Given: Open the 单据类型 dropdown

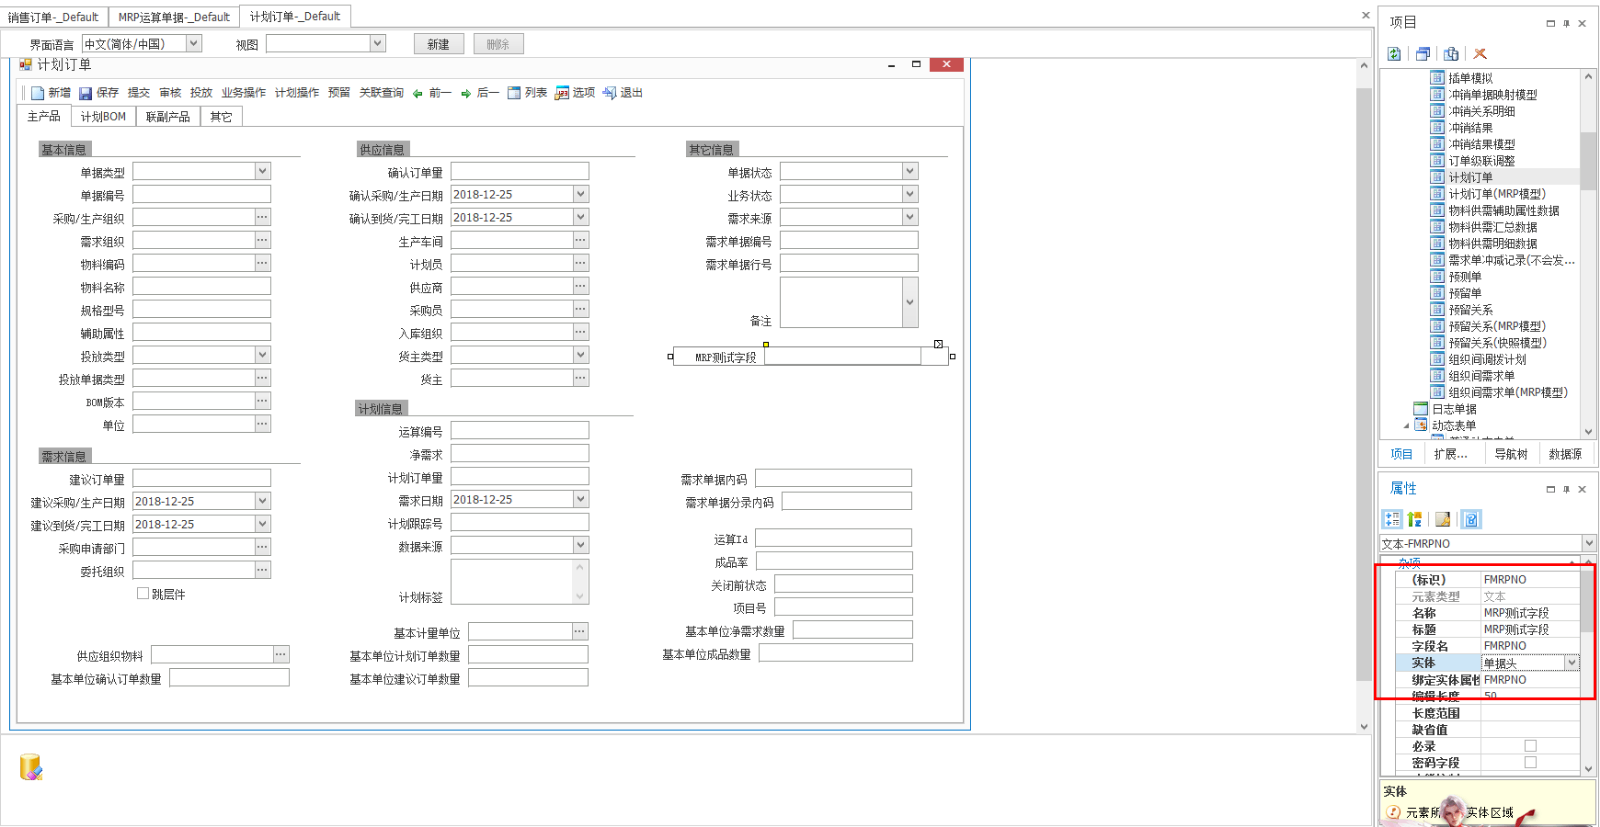Looking at the screenshot, I should click(x=262, y=172).
